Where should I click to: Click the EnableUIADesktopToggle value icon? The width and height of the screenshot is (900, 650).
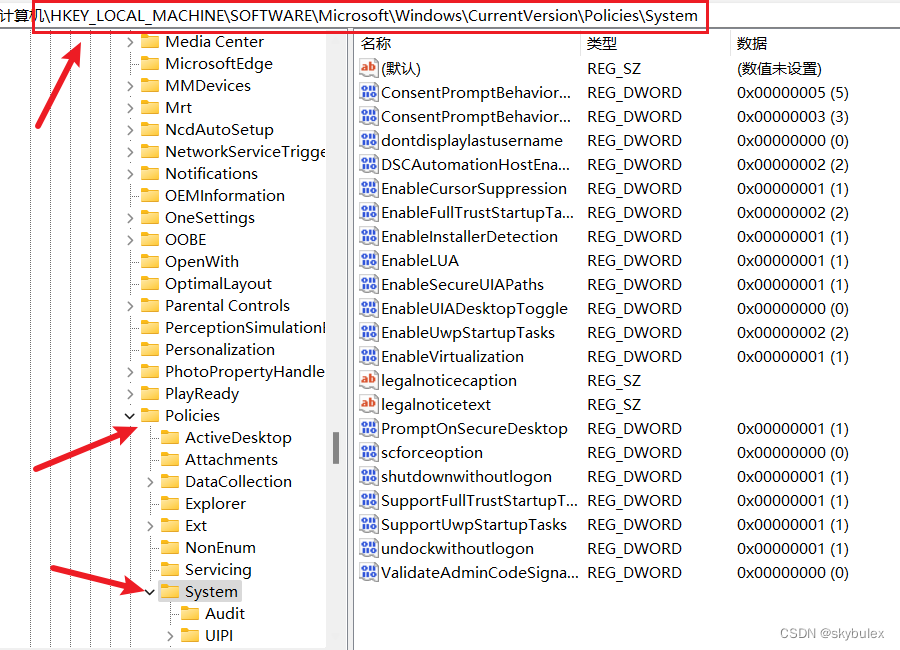tap(368, 308)
